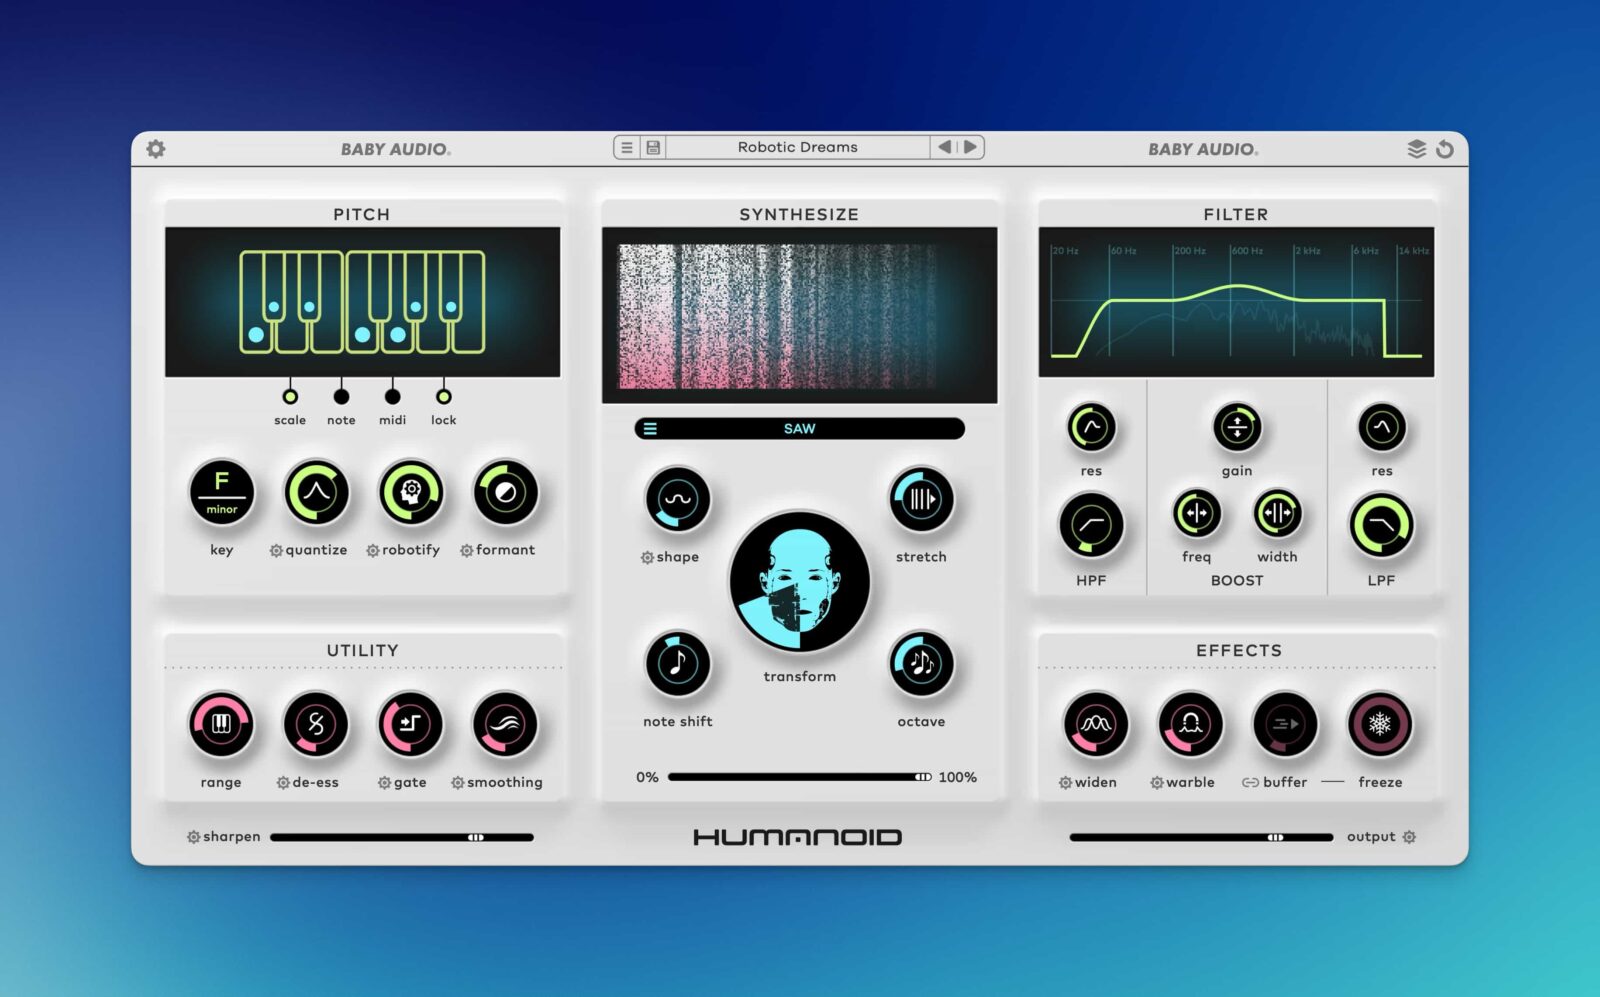This screenshot has height=997, width=1600.
Task: Click the warble effect knob
Action: coord(1189,724)
